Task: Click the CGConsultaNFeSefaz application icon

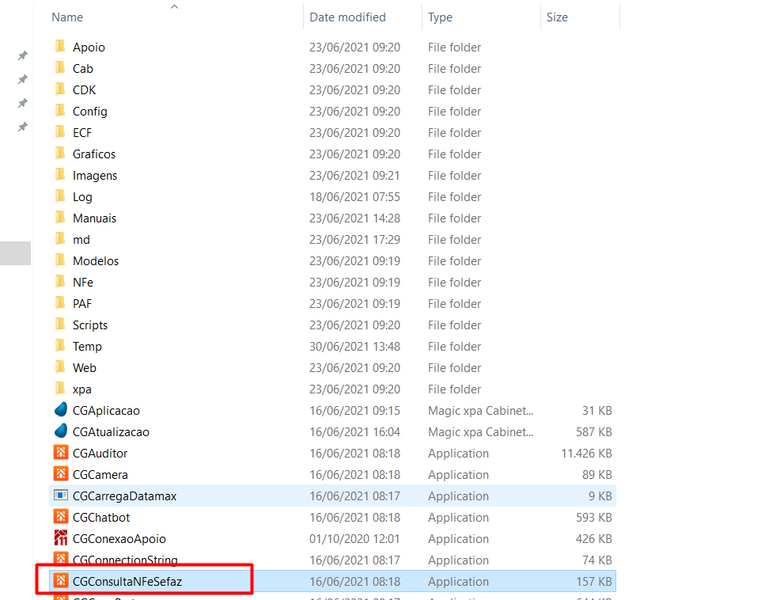Action: [x=60, y=581]
